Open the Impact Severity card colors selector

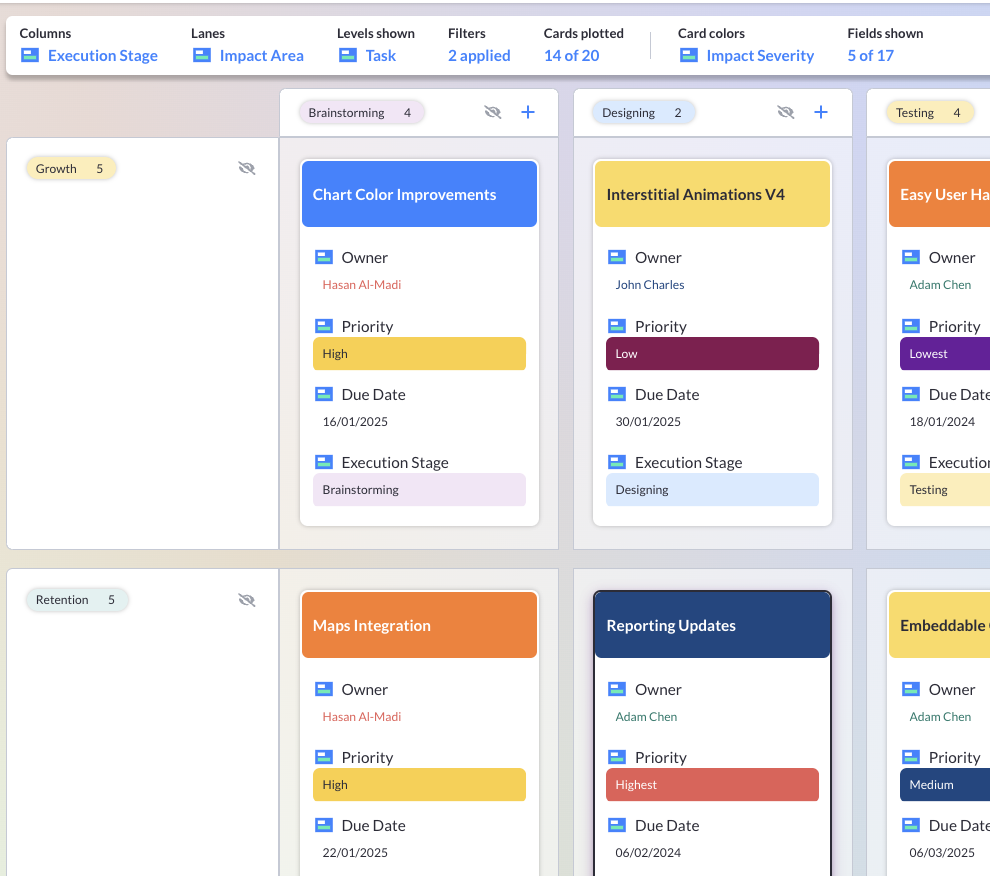pos(760,56)
